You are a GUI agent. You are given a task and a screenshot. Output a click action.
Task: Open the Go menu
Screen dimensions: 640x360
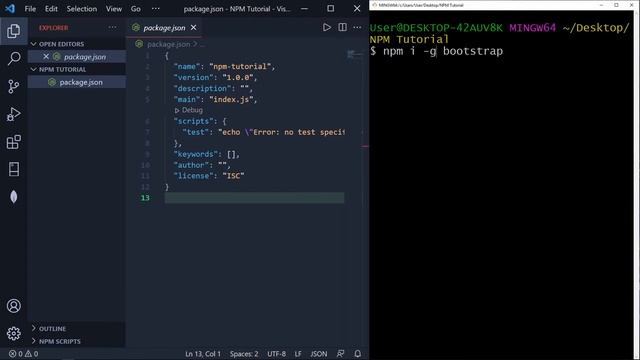coord(136,9)
